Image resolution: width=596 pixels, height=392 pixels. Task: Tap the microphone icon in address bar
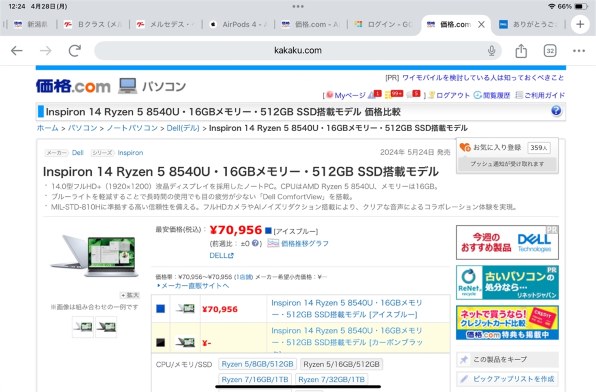(x=491, y=51)
